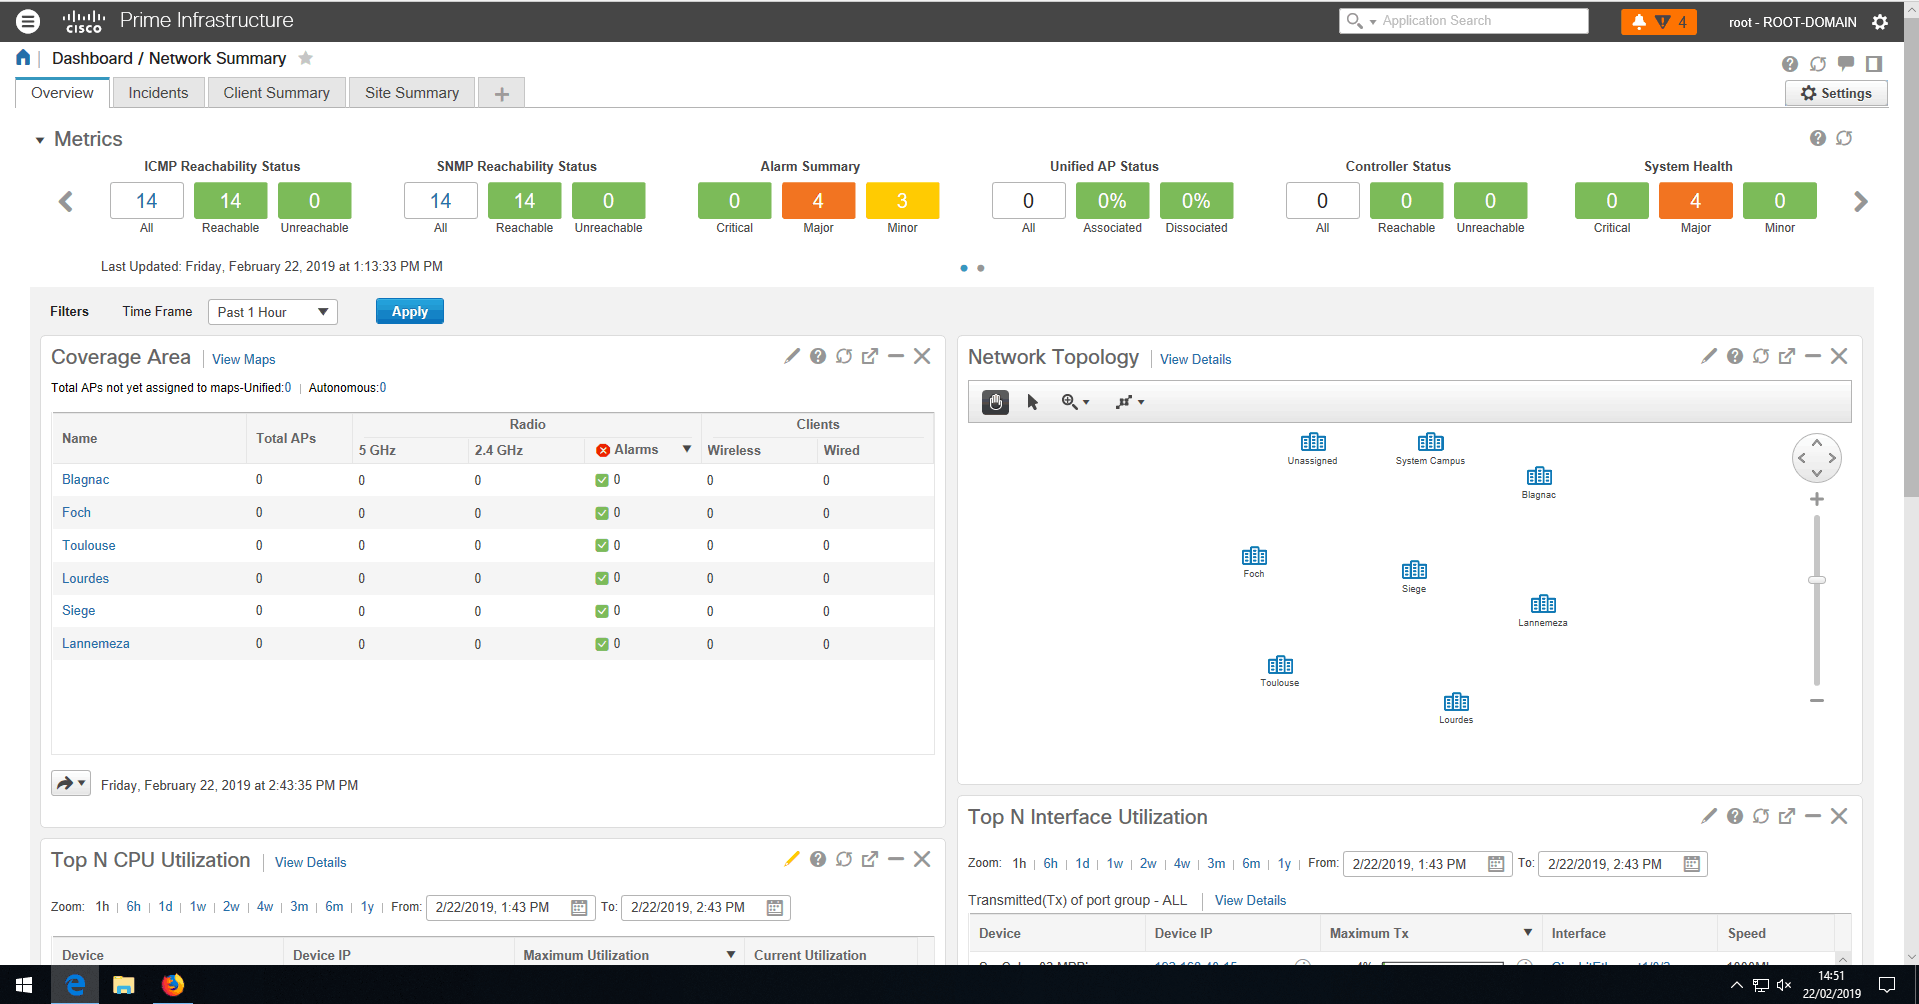Open View Details link for CPU Utilization
1919x1004 pixels.
(310, 862)
